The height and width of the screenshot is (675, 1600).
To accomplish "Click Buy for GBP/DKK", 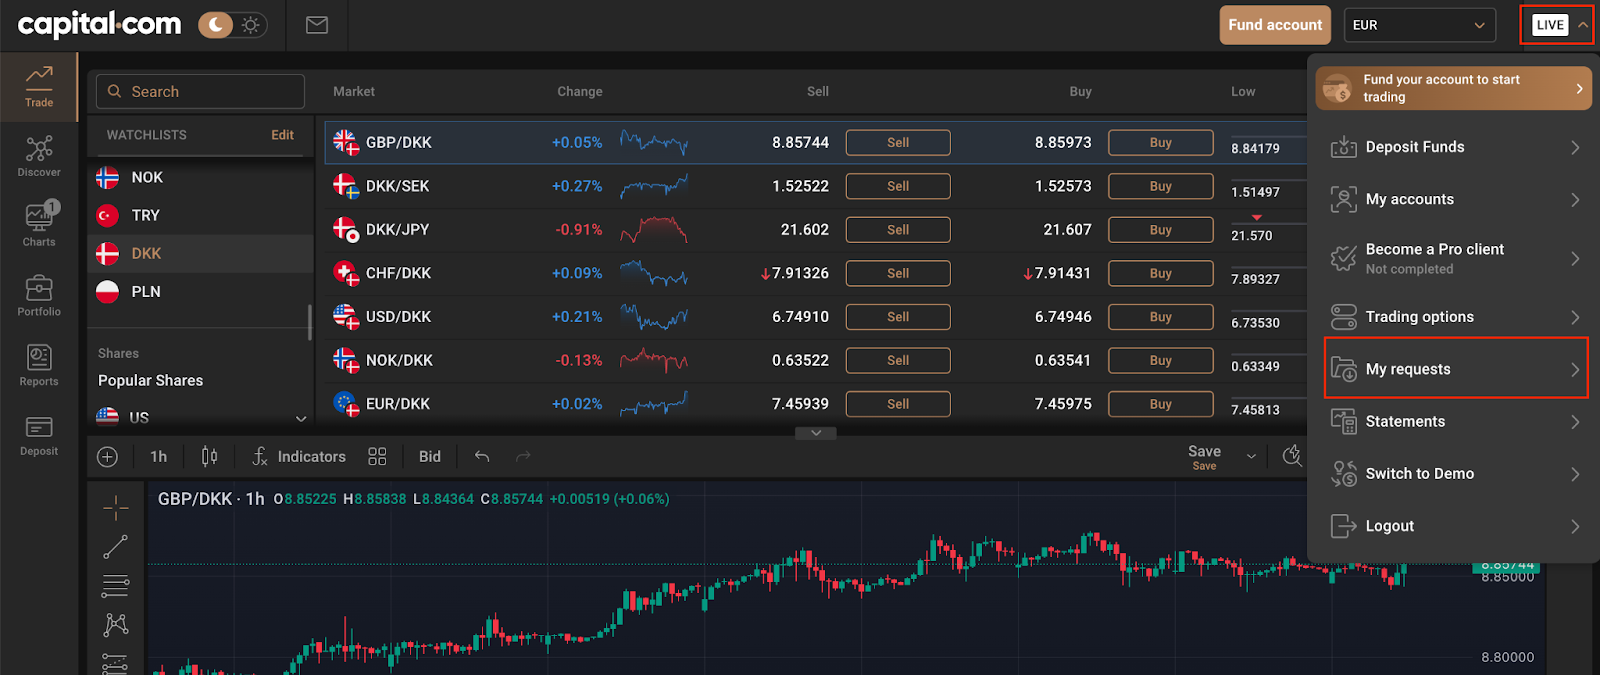I will click(x=1160, y=143).
